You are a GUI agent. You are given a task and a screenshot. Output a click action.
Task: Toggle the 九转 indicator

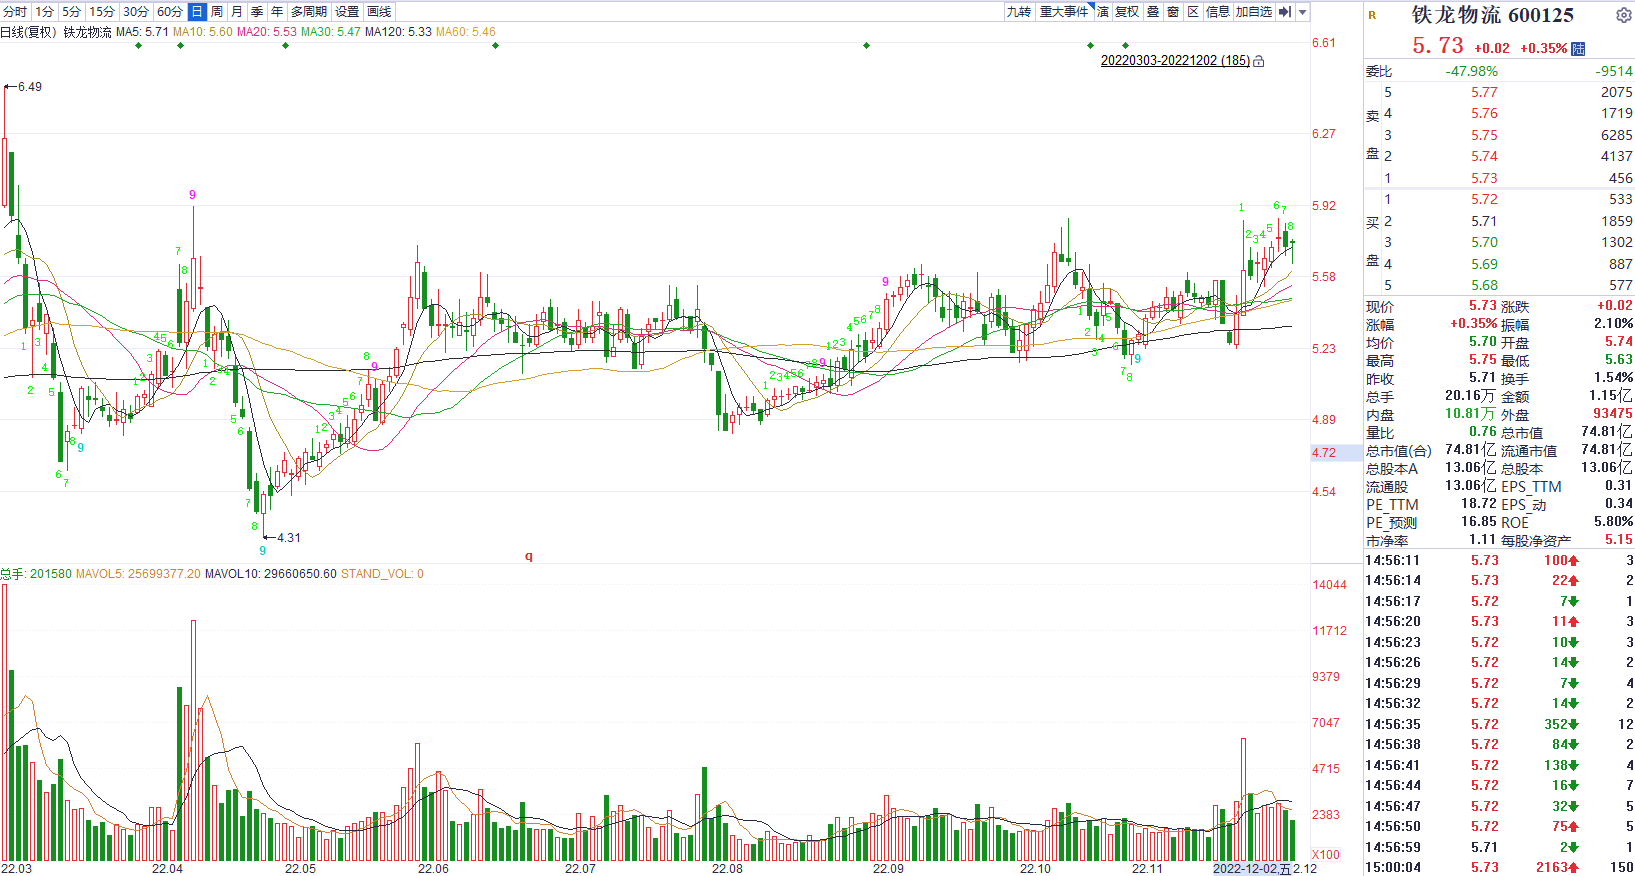[1018, 12]
